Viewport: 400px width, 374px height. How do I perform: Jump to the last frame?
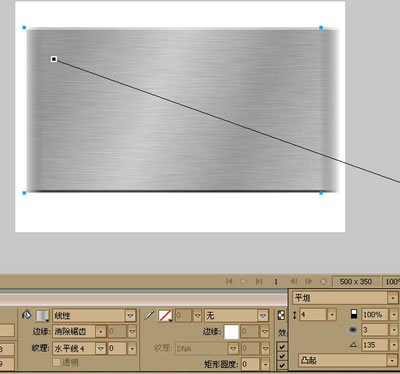(259, 281)
